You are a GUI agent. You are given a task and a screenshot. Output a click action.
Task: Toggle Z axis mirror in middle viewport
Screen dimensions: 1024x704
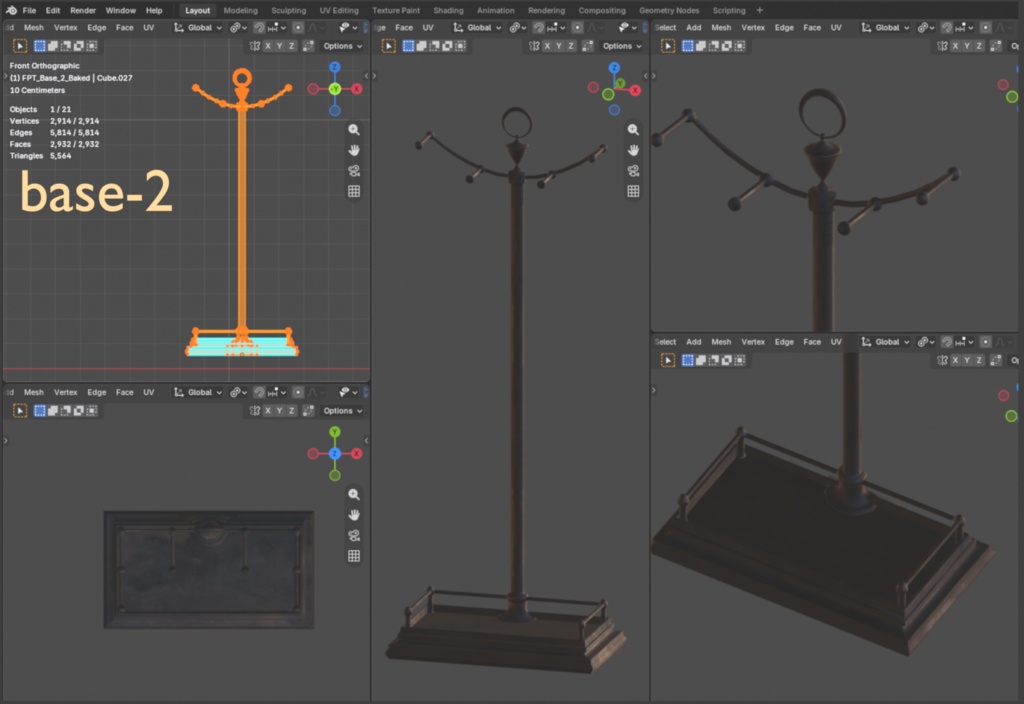(571, 46)
